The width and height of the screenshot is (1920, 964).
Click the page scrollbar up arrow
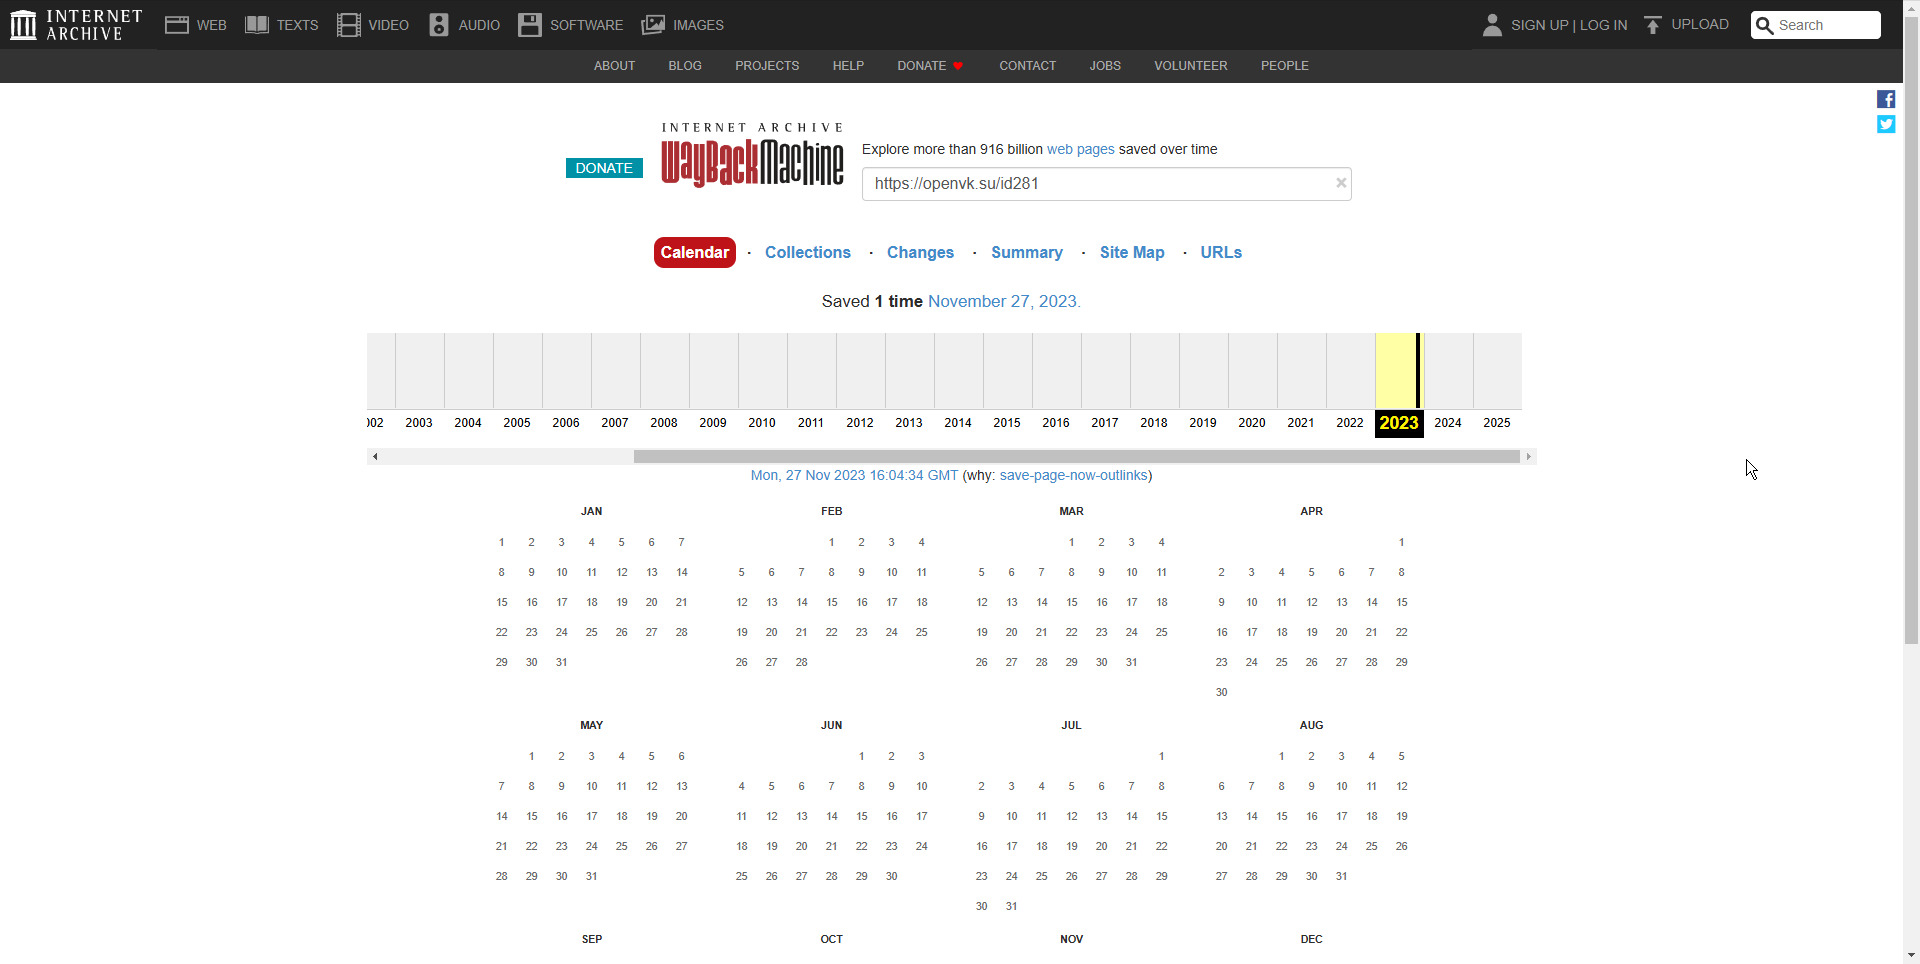point(1911,8)
